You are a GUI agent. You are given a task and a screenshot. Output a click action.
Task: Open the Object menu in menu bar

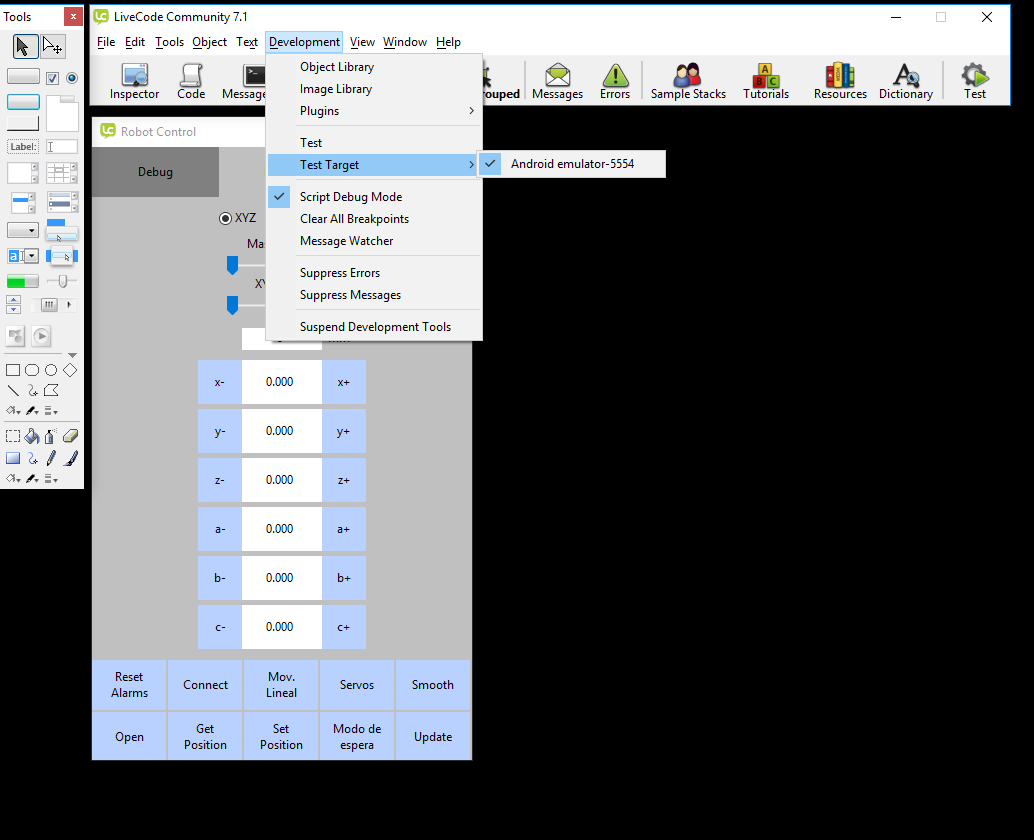(x=209, y=42)
